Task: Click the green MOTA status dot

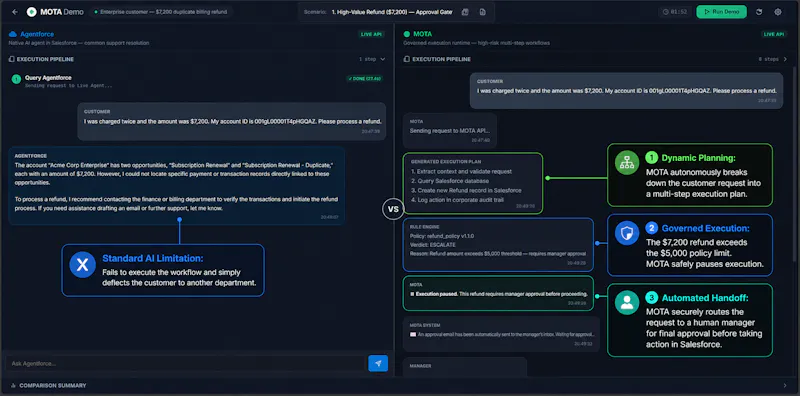Action: pos(407,34)
